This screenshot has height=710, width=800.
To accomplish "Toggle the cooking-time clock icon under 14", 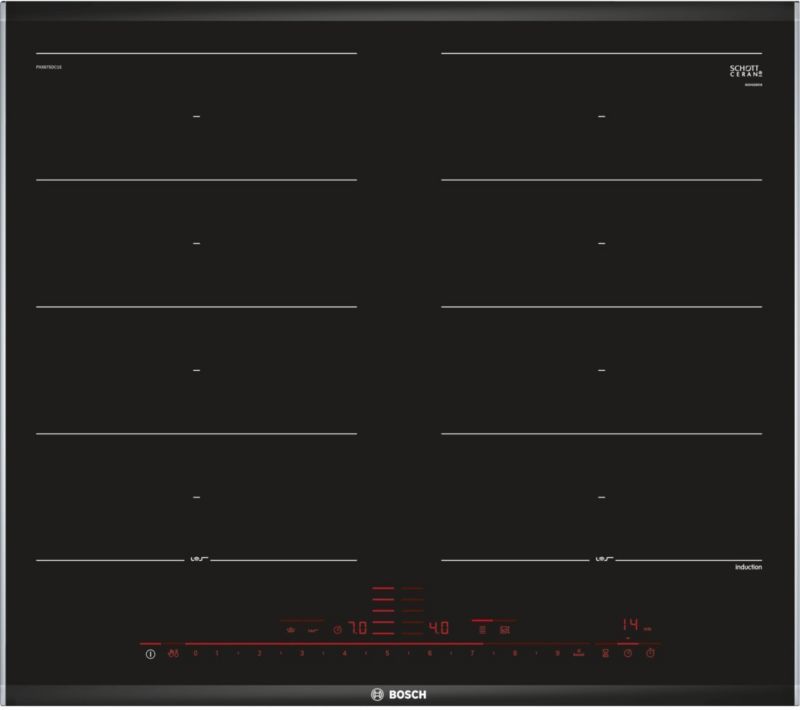I will (627, 653).
